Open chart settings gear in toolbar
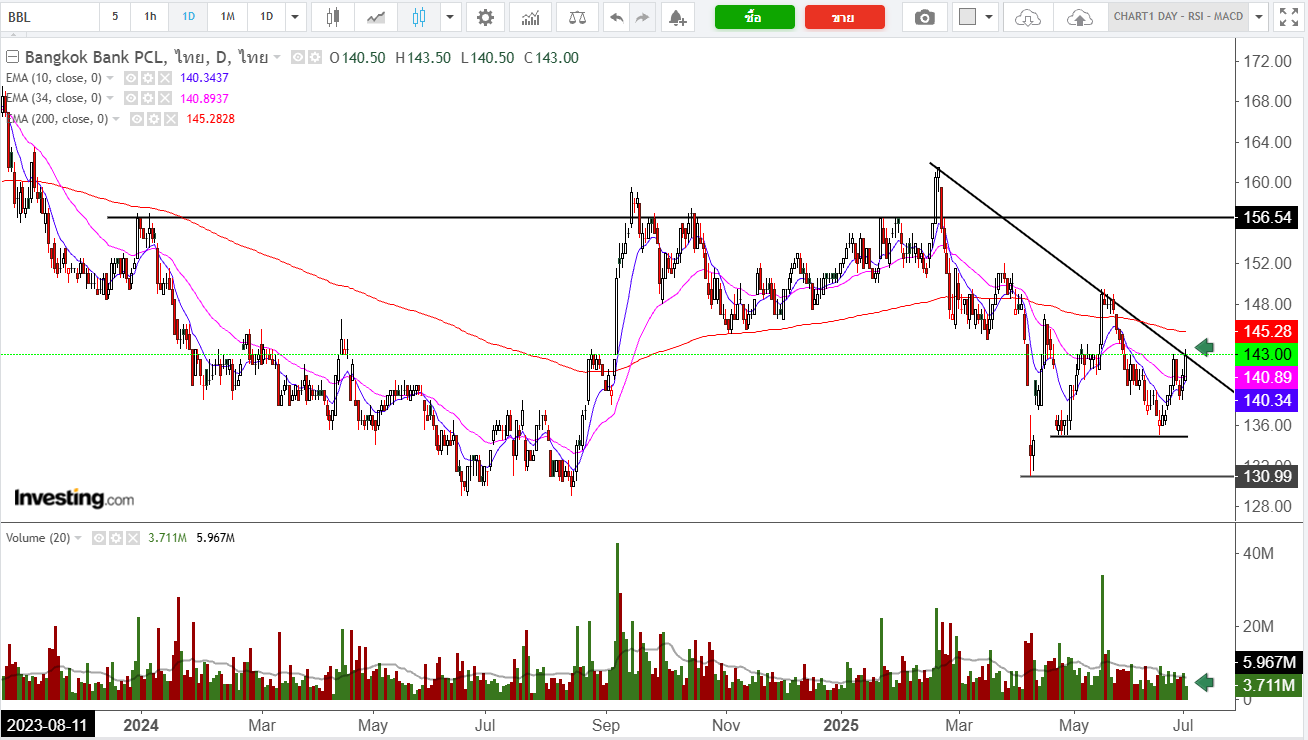Image resolution: width=1308 pixels, height=740 pixels. coord(485,17)
